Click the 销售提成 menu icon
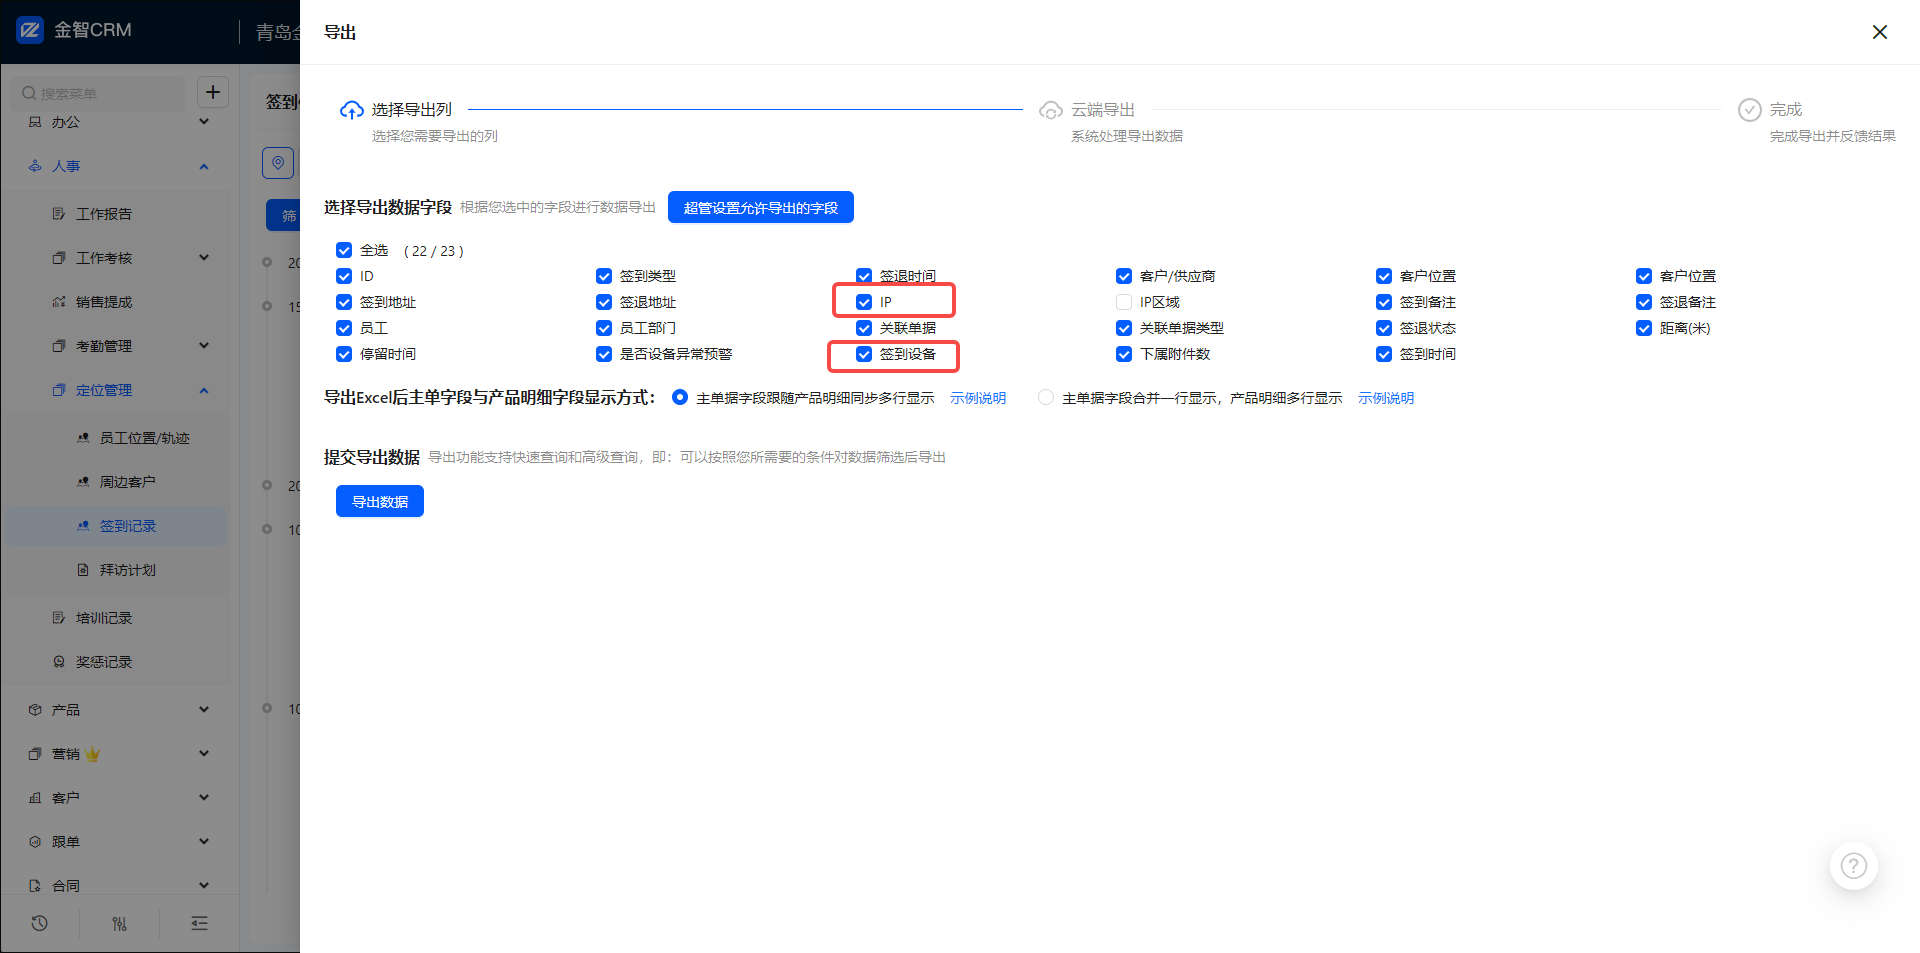Screen dimensions: 1920x953 [59, 302]
